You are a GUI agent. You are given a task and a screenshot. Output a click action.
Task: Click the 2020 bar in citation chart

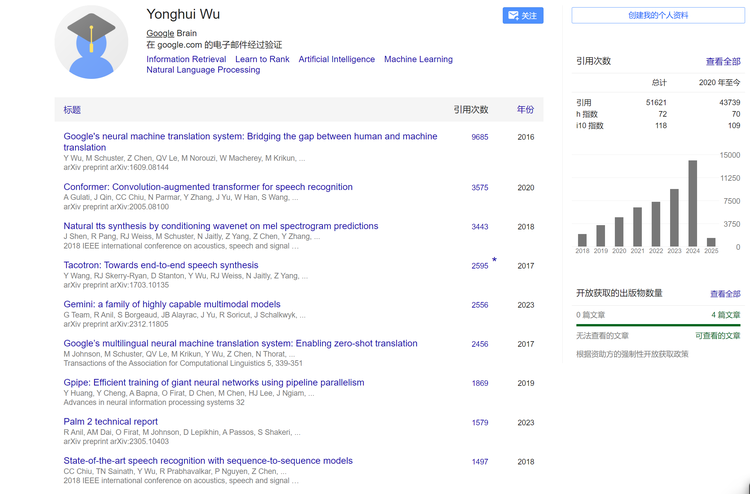point(619,232)
